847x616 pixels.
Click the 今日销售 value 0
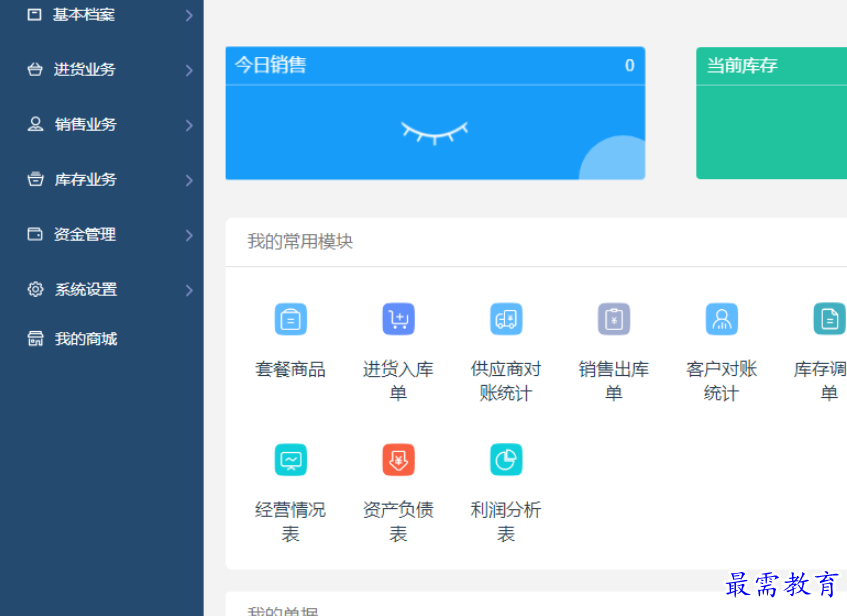[x=630, y=65]
